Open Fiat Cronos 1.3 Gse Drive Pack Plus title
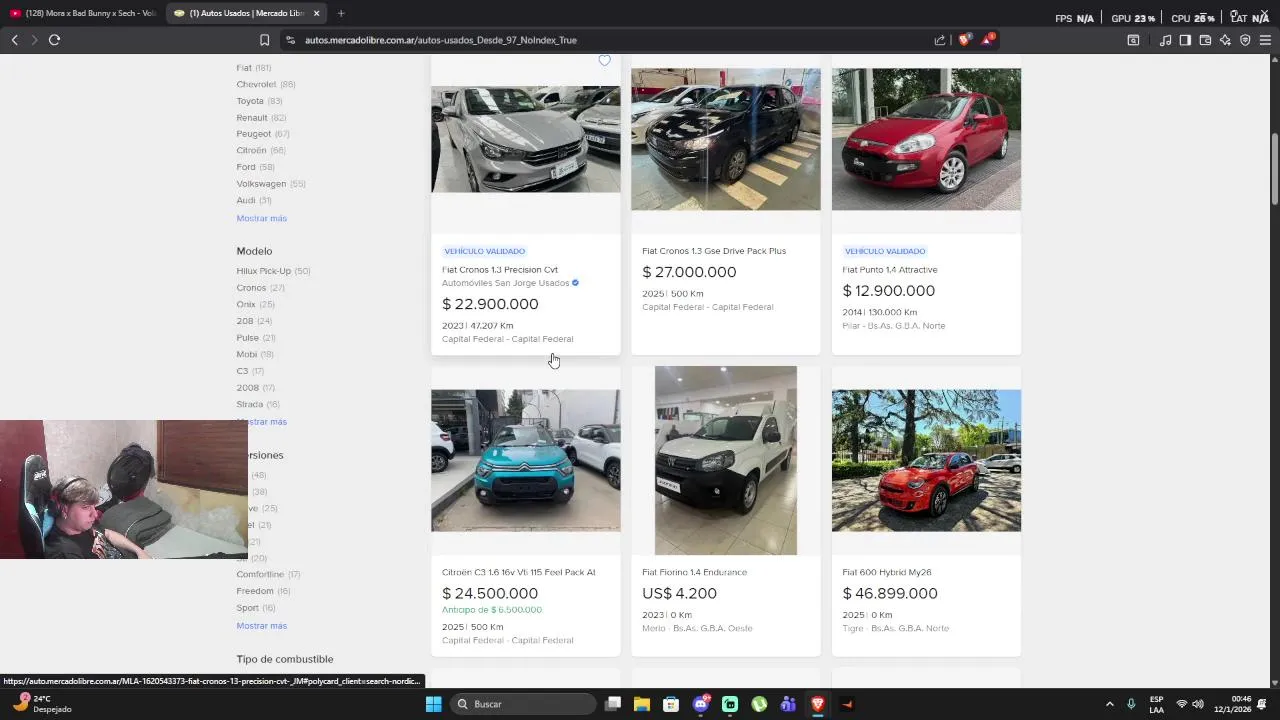This screenshot has height=720, width=1280. tap(714, 251)
